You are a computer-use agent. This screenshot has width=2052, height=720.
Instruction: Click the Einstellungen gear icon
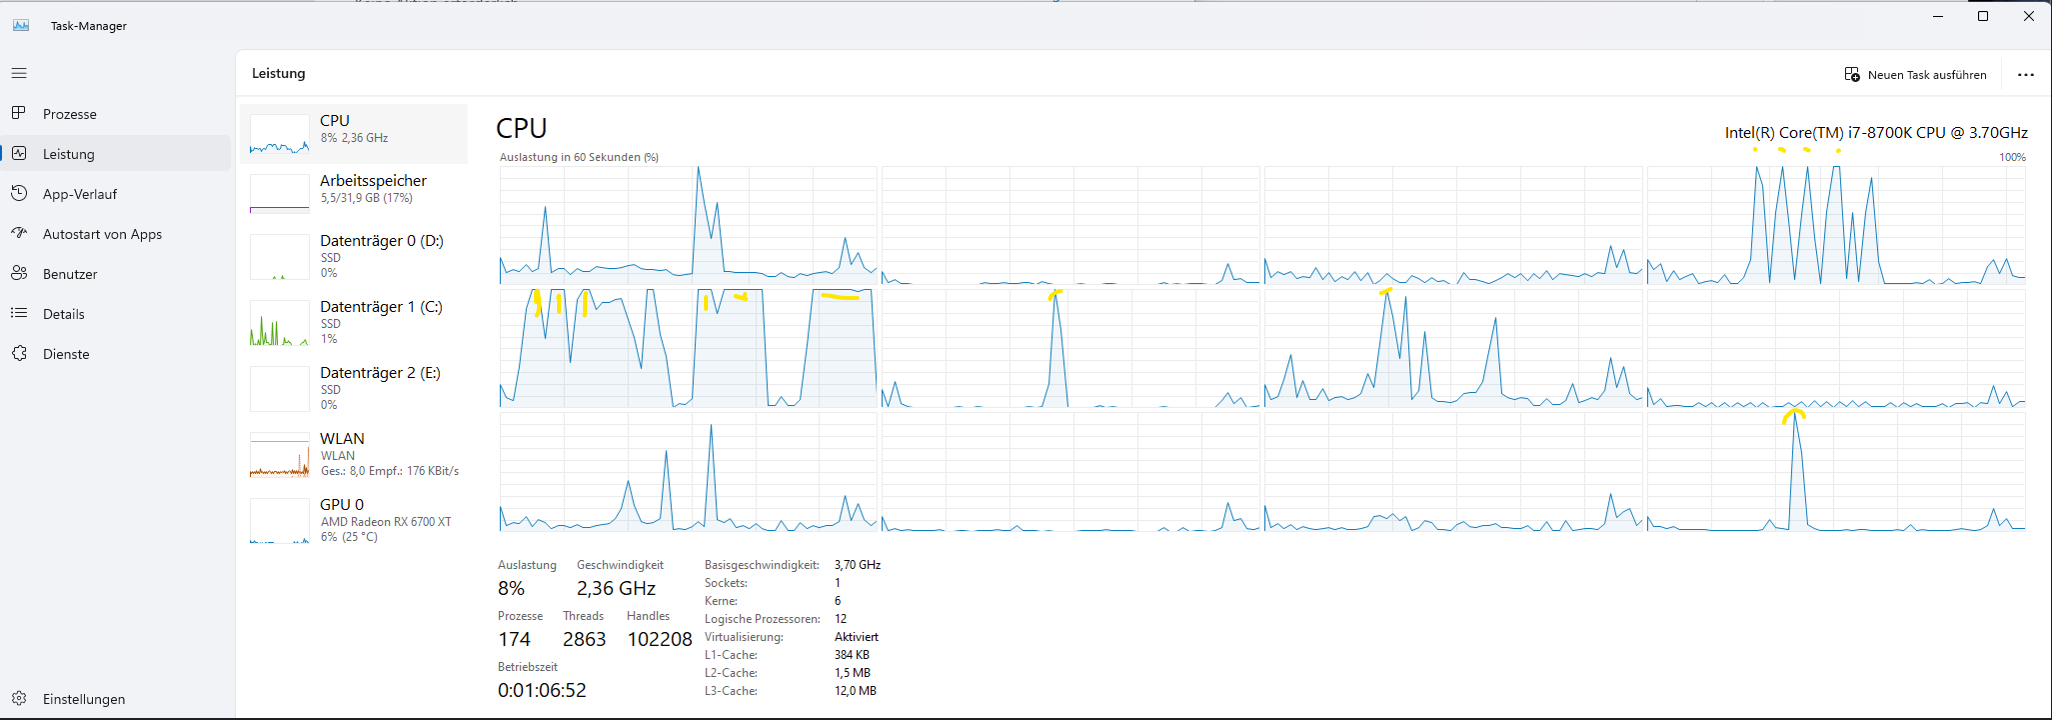pyautogui.click(x=19, y=698)
